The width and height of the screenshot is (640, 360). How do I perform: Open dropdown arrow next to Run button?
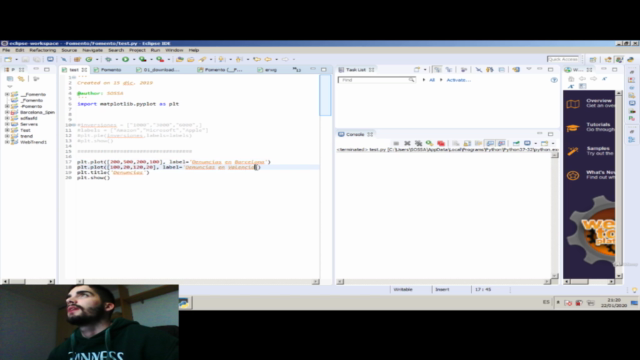133,60
